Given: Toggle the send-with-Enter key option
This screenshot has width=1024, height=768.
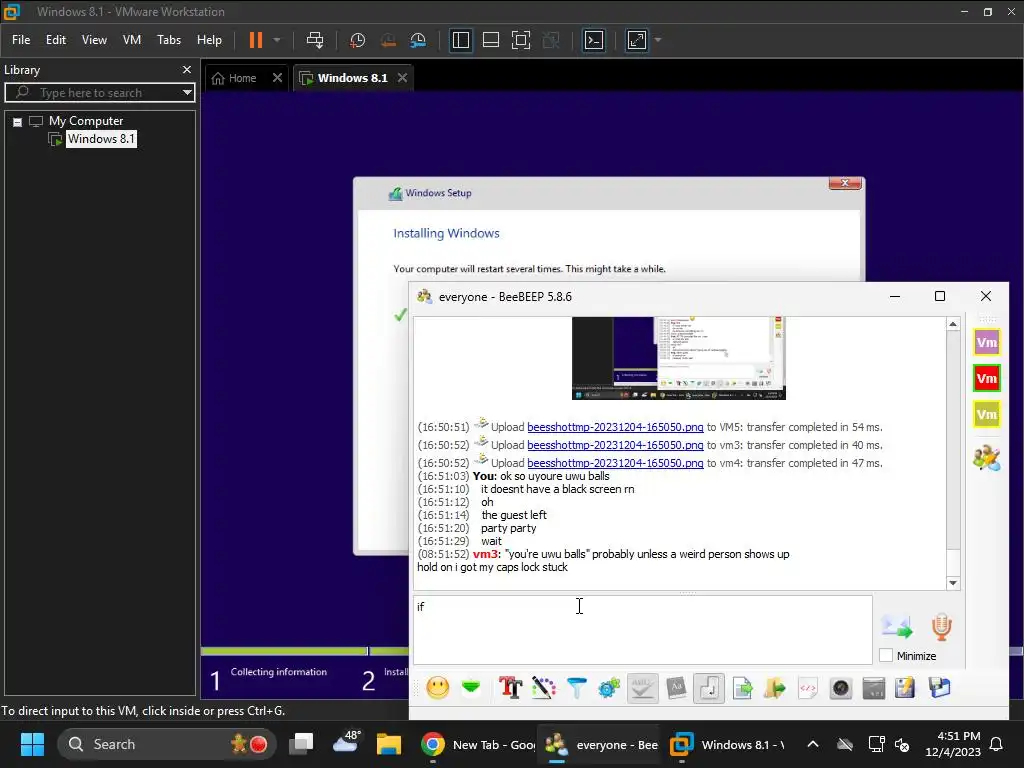Looking at the screenshot, I should click(709, 688).
